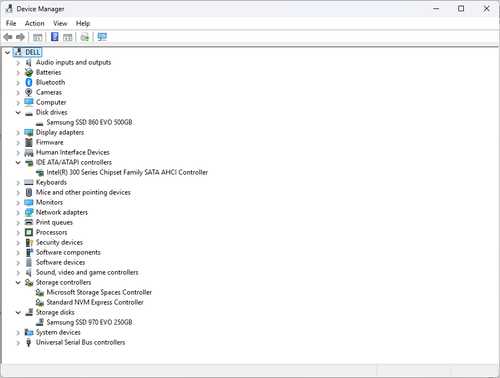Screen dimensions: 500x378
Task: Click the Human Interface Devices icon
Action: (29, 153)
